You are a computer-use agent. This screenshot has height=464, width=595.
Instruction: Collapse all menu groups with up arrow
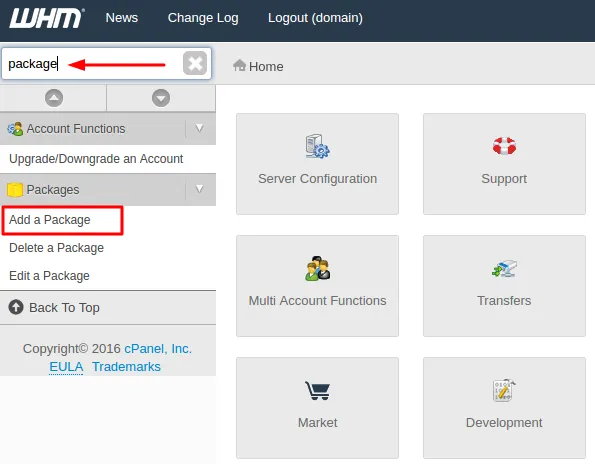click(54, 98)
